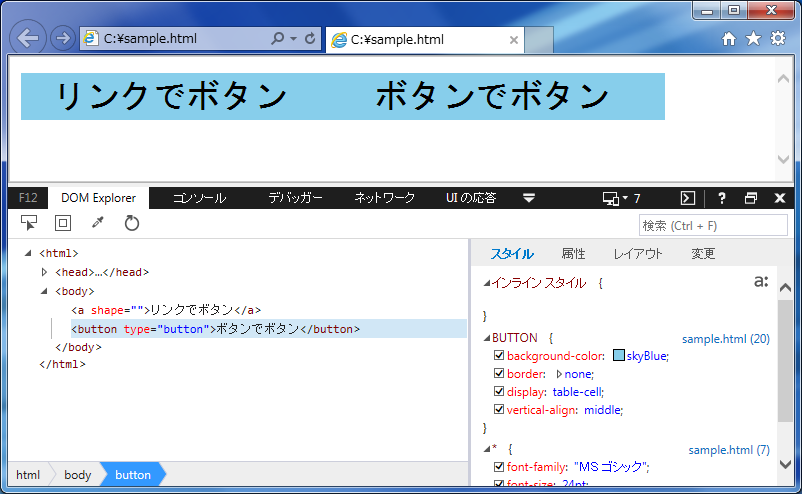Image resolution: width=802 pixels, height=494 pixels.
Task: Go back with the browser back arrow
Action: (28, 38)
